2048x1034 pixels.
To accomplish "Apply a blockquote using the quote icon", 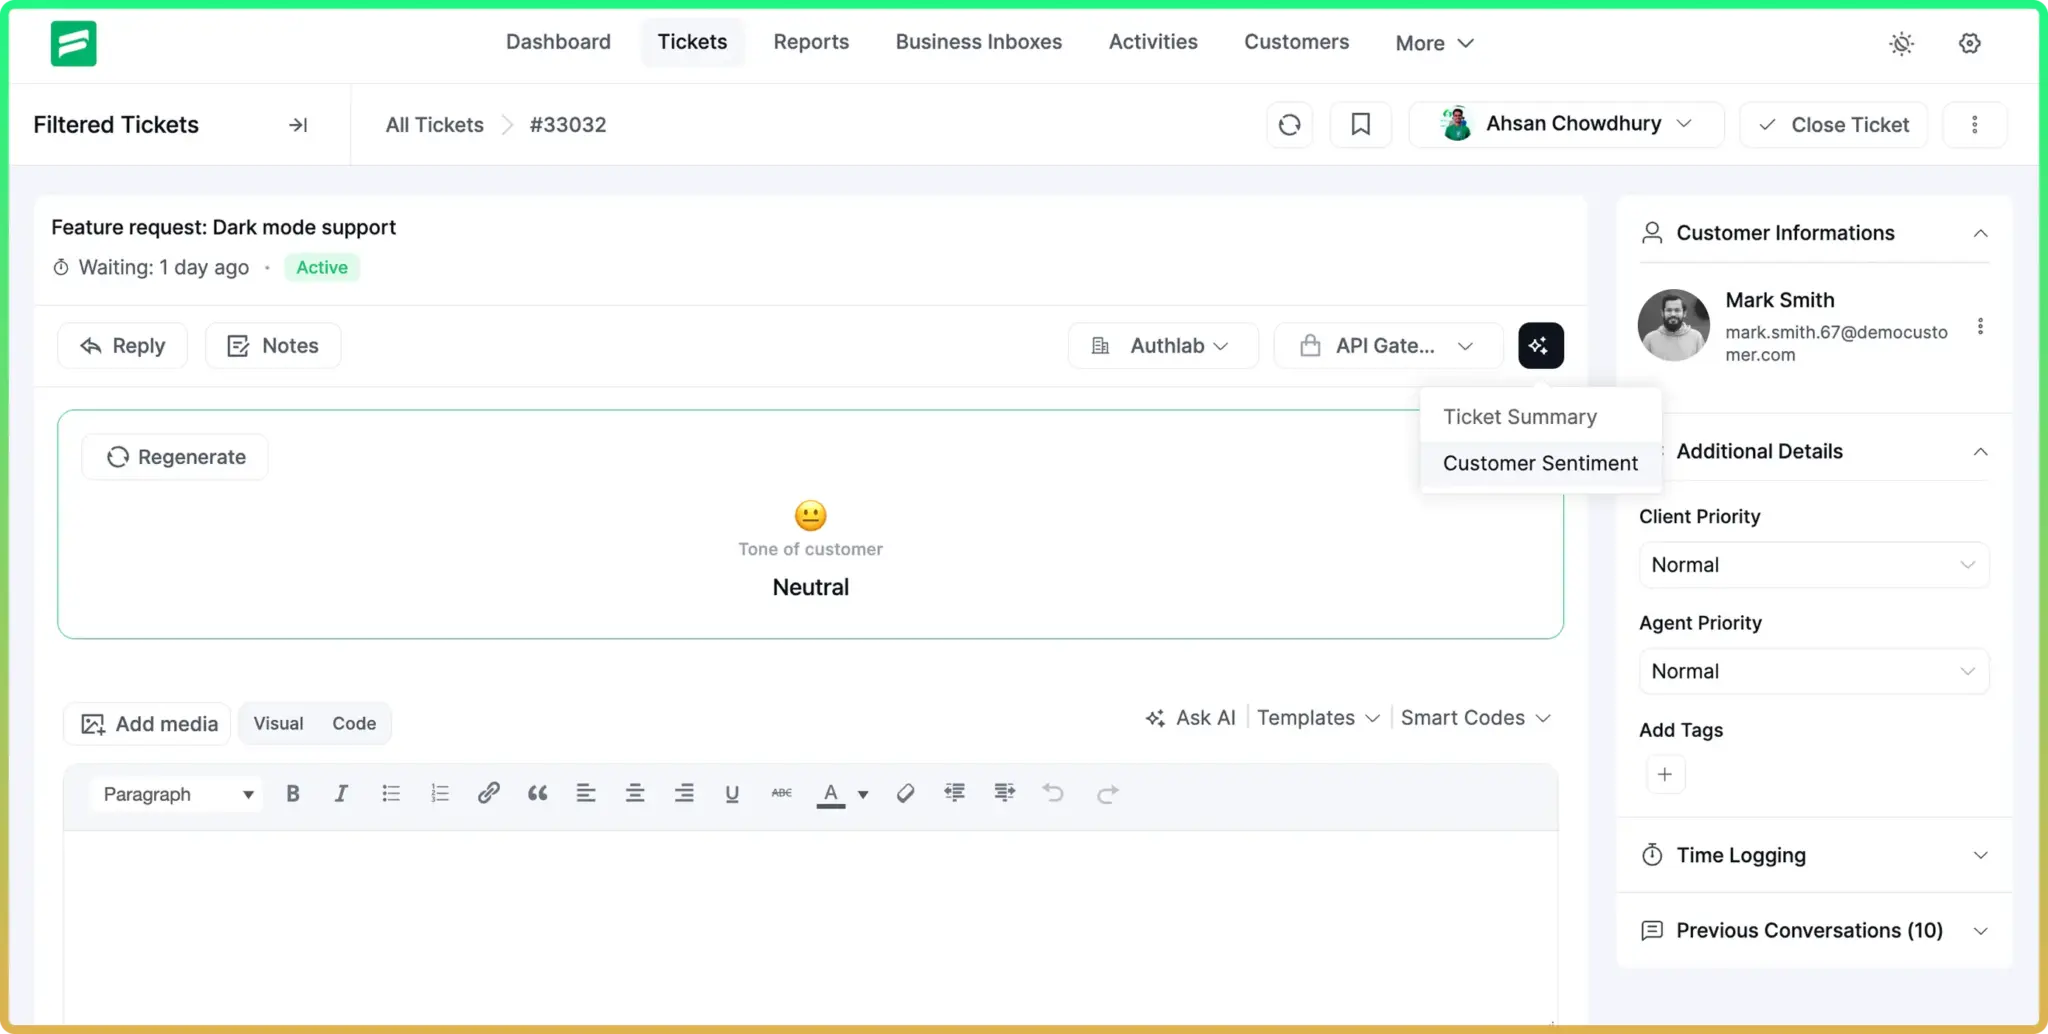I will 538,793.
